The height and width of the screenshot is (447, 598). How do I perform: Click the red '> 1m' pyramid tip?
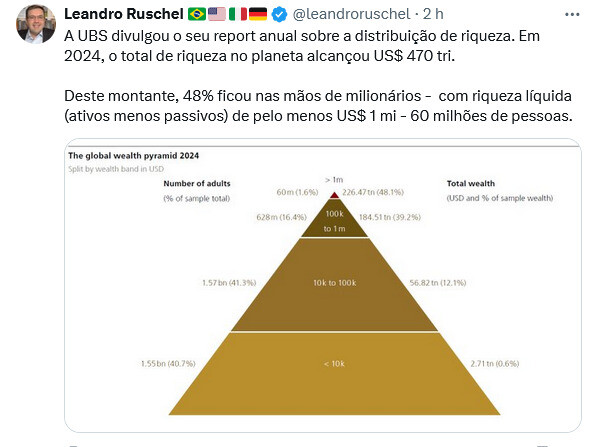tap(334, 195)
